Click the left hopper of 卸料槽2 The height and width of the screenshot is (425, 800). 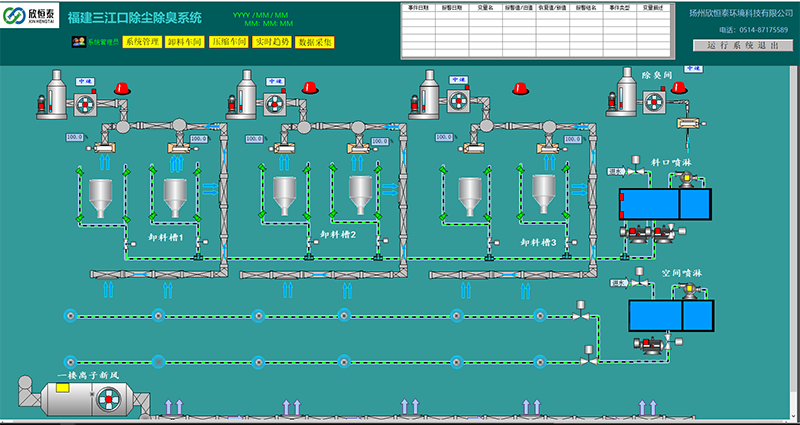284,196
